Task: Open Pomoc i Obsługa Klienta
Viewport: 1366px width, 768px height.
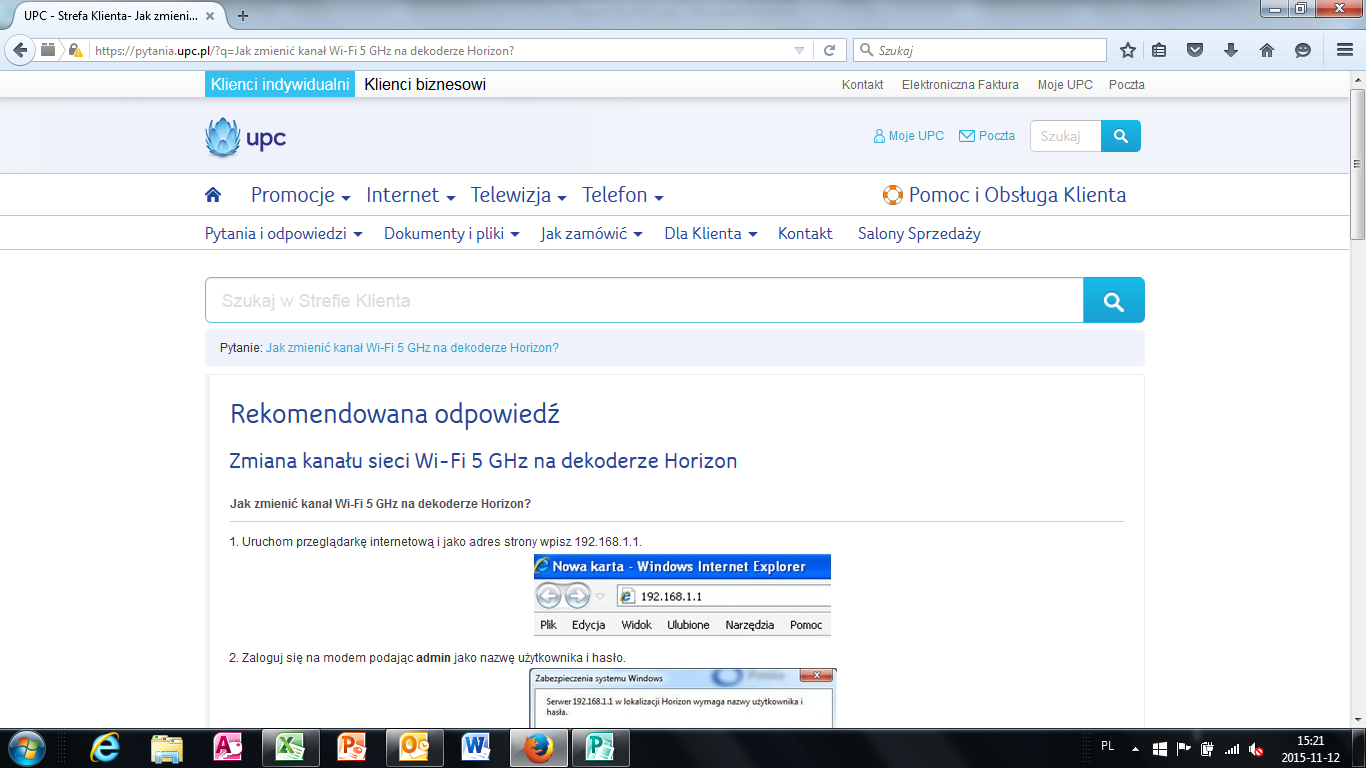Action: pyautogui.click(x=1004, y=195)
